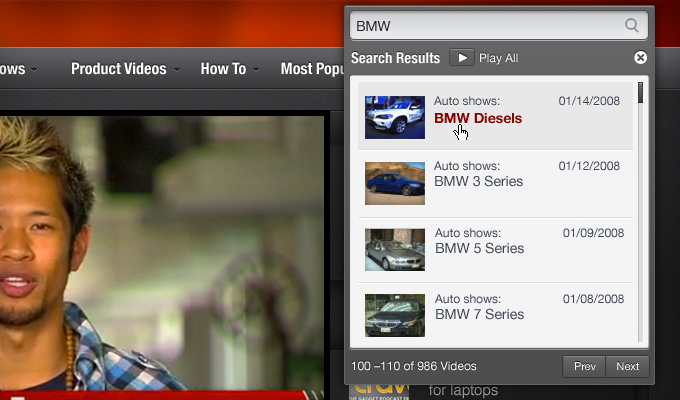This screenshot has height=400, width=680.
Task: Click the silver BMW 5 Series thumbnail
Action: [x=395, y=250]
